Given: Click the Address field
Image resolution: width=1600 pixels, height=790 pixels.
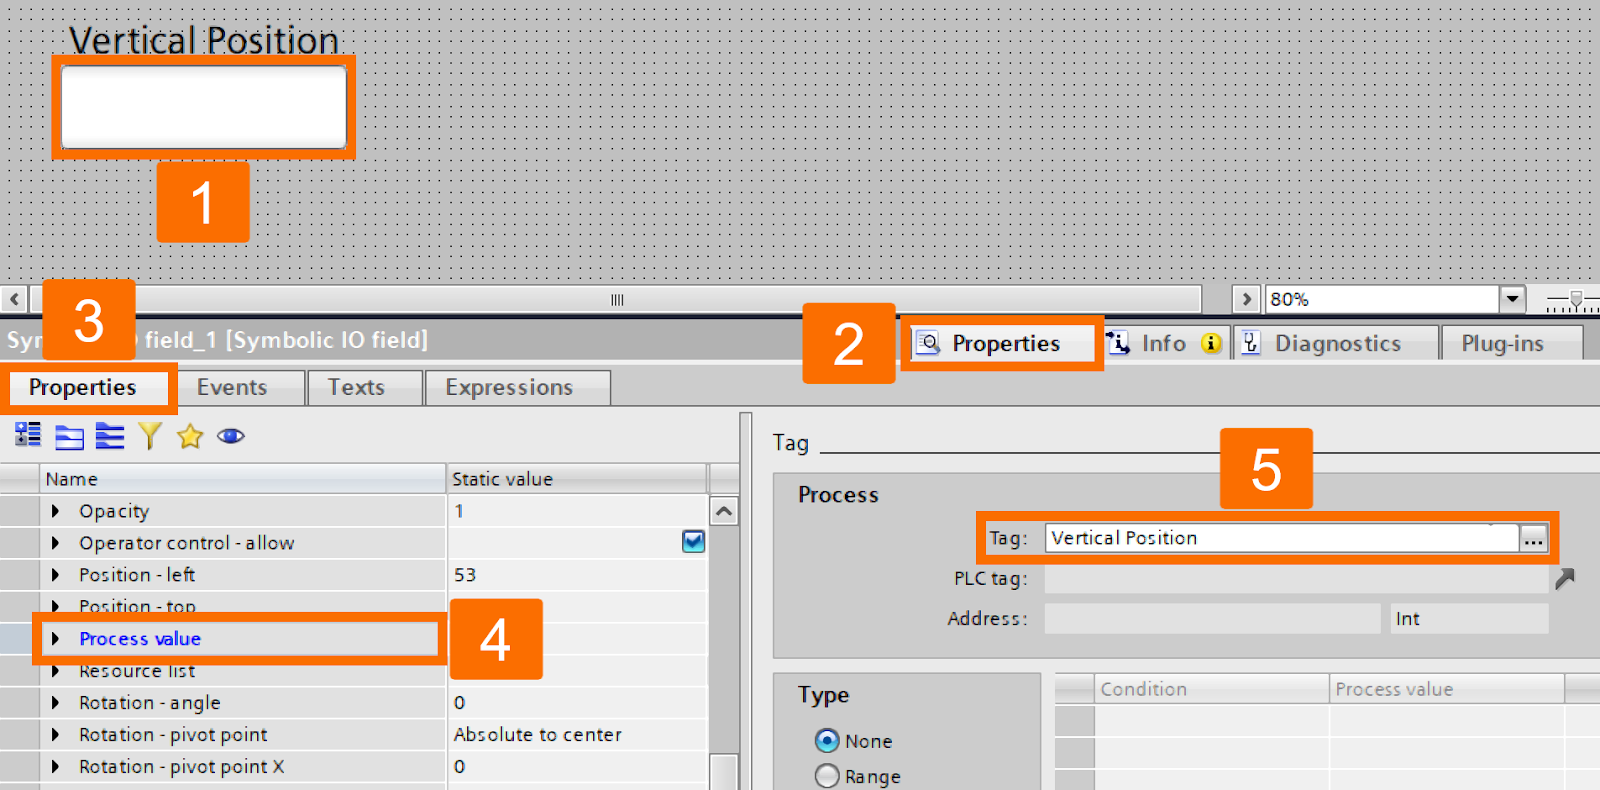Looking at the screenshot, I should [x=1212, y=619].
